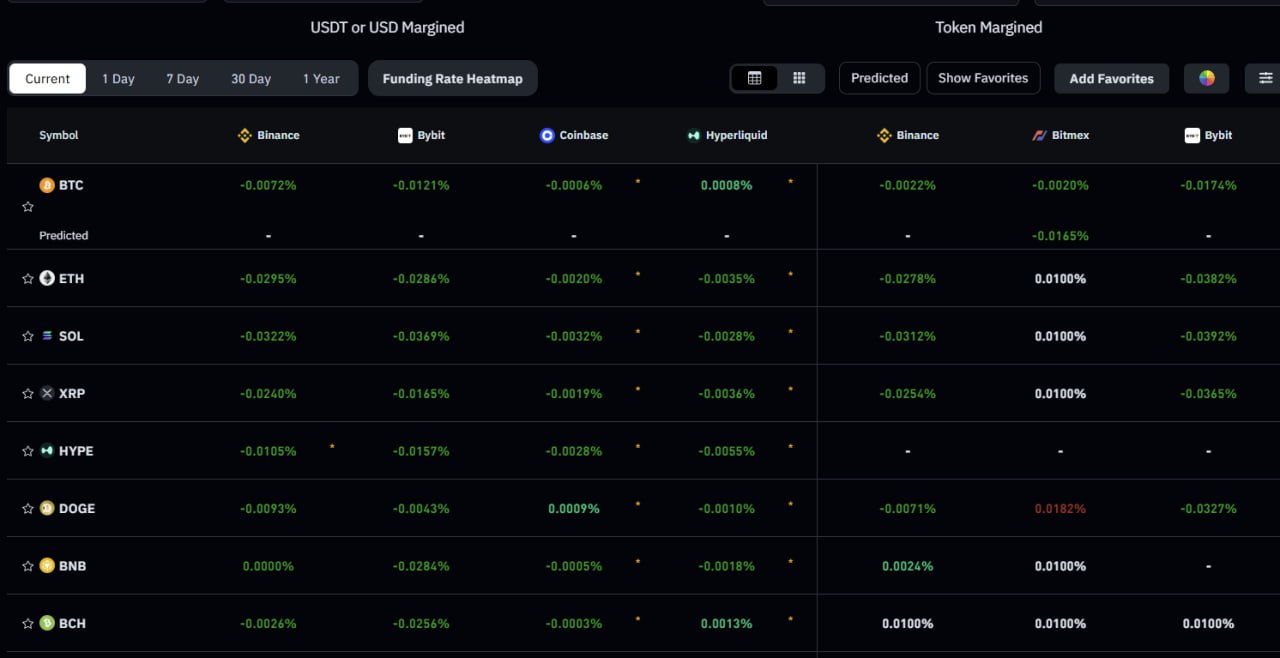Screen dimensions: 1280x658
Task: Select the 1 Day tab
Action: click(118, 79)
